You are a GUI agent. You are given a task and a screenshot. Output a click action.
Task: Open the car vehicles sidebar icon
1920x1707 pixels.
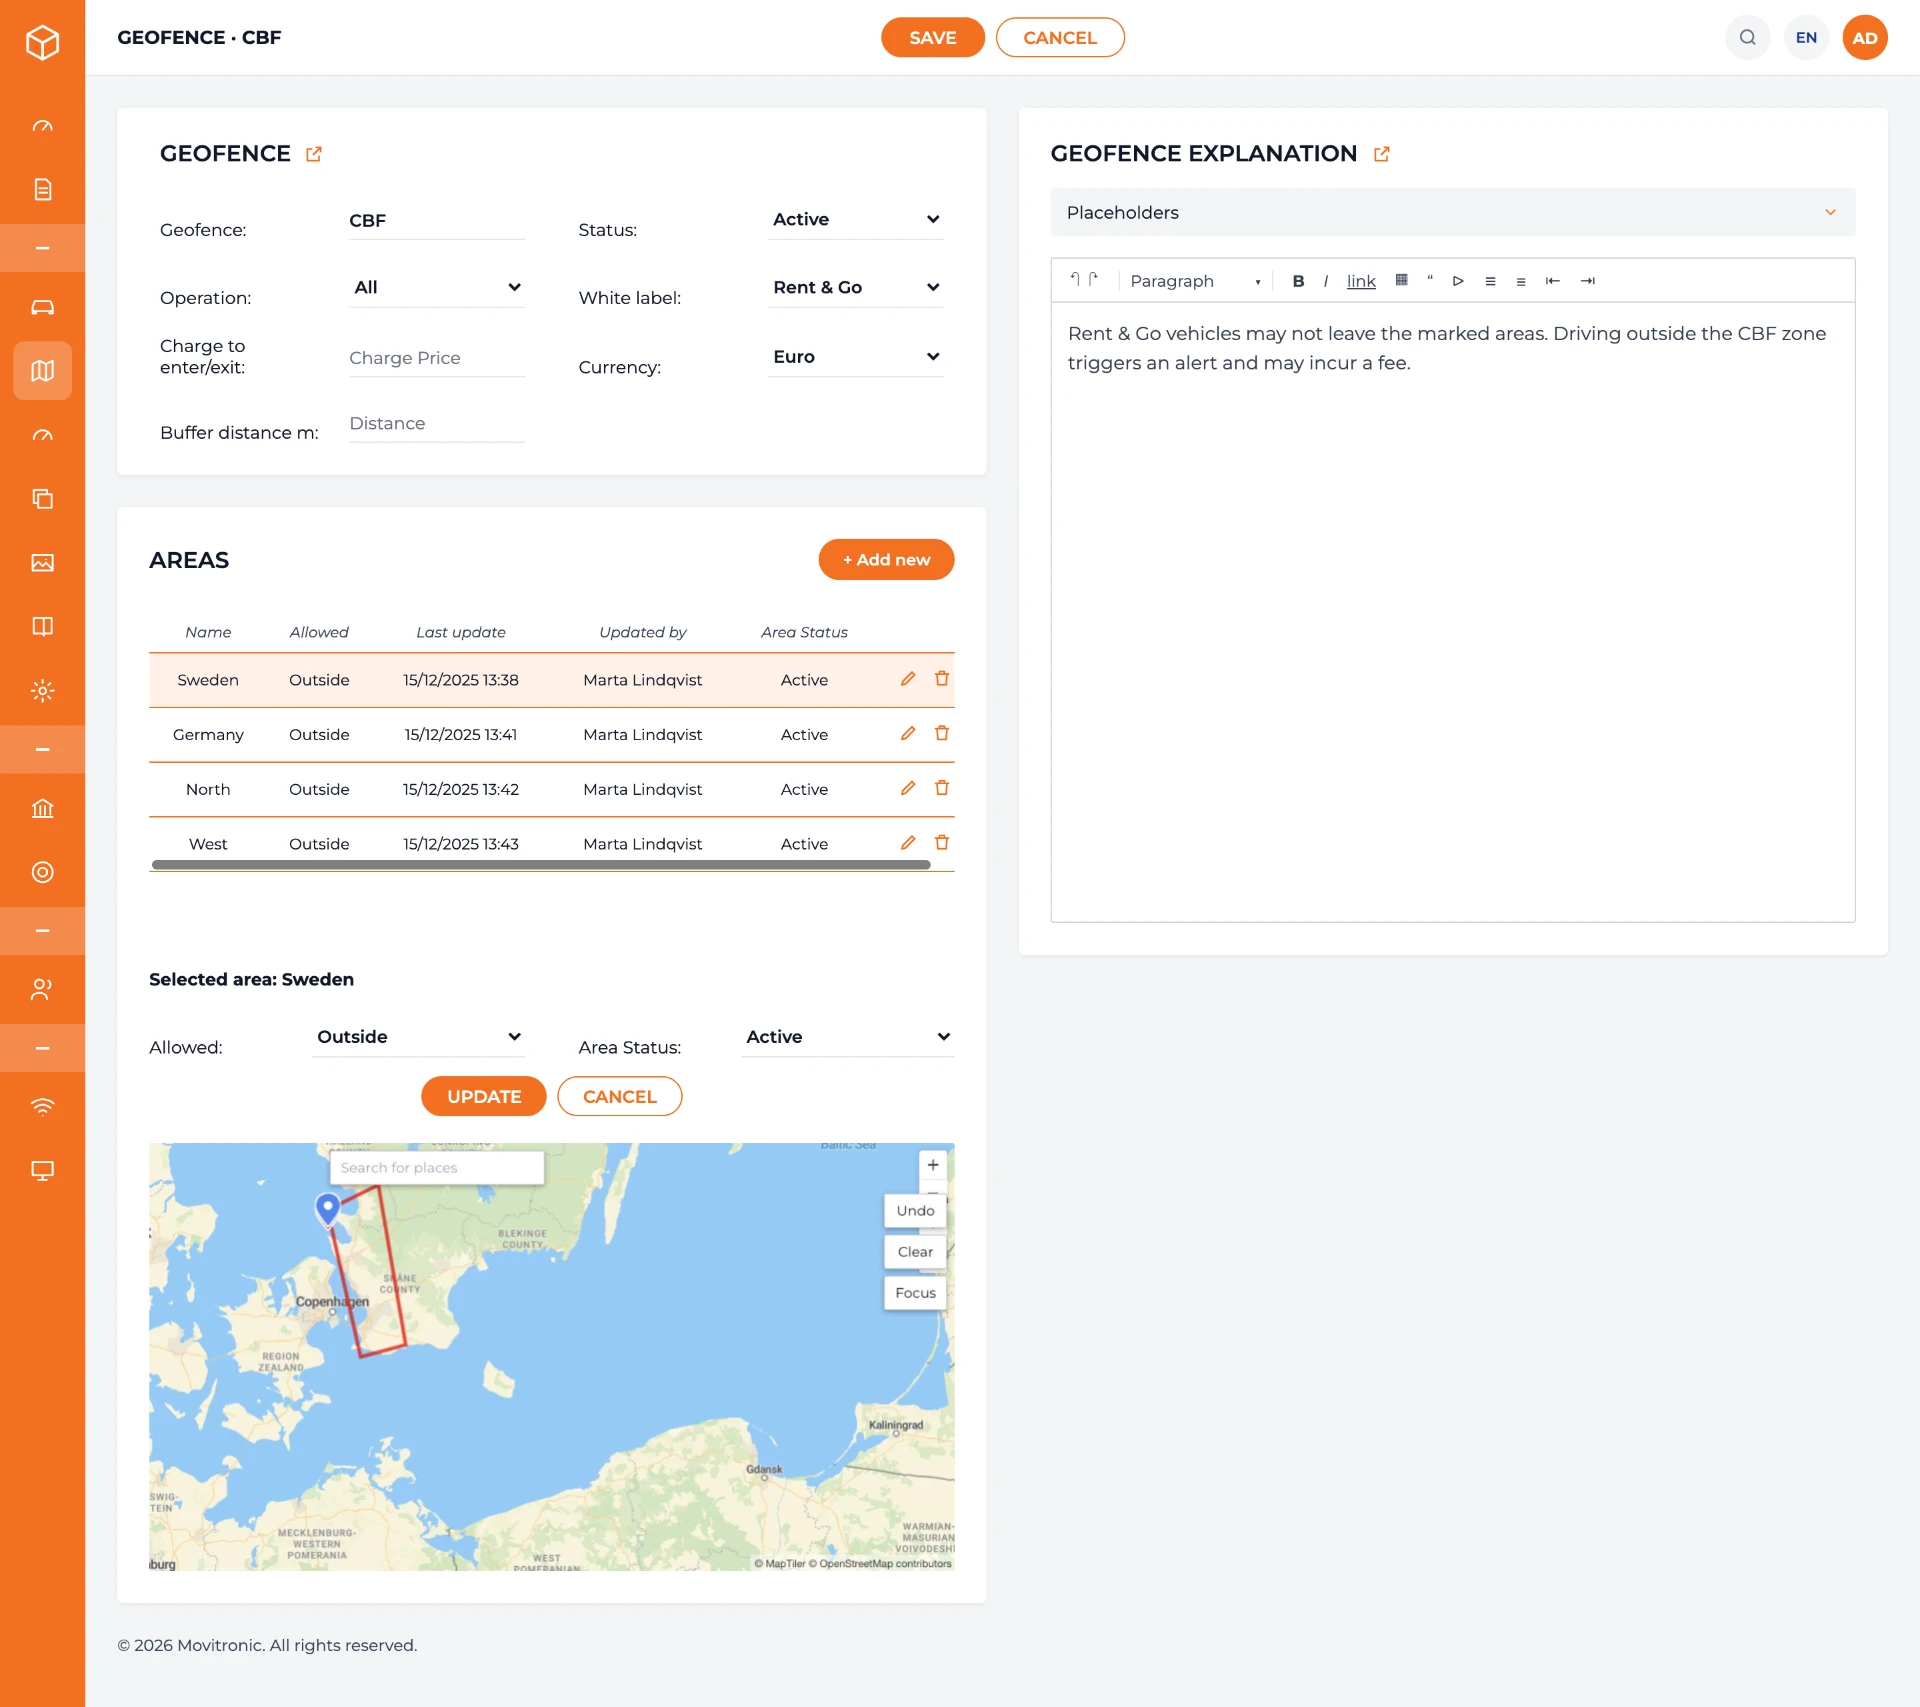point(42,307)
